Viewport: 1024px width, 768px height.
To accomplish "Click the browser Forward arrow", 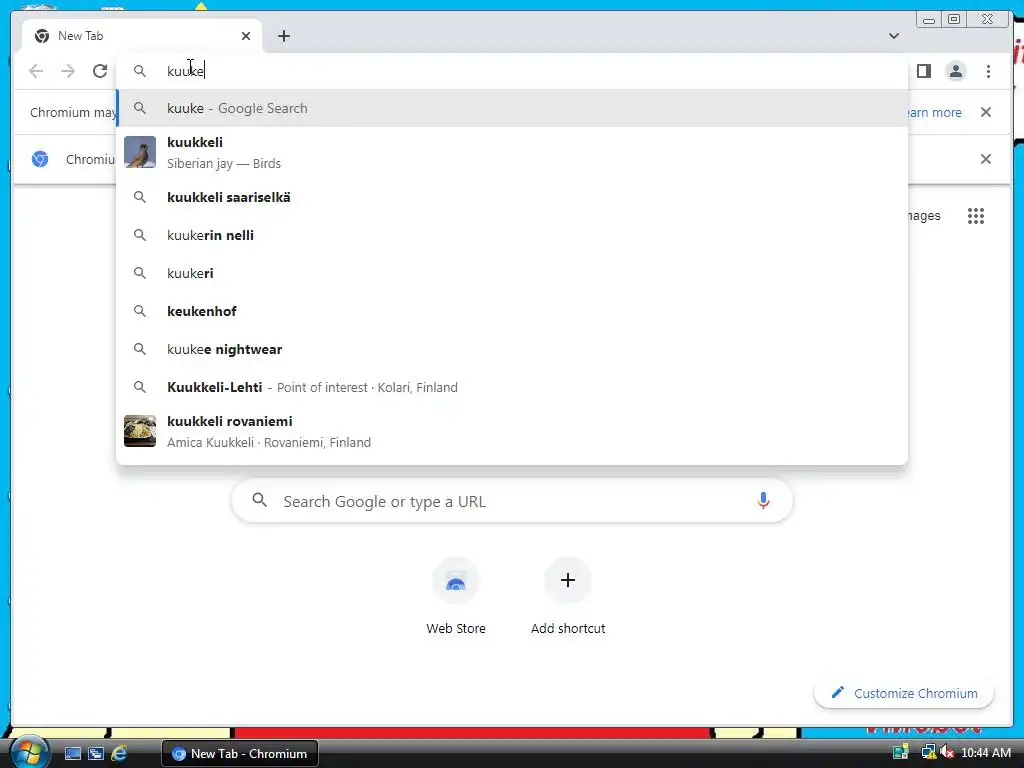I will tap(68, 71).
